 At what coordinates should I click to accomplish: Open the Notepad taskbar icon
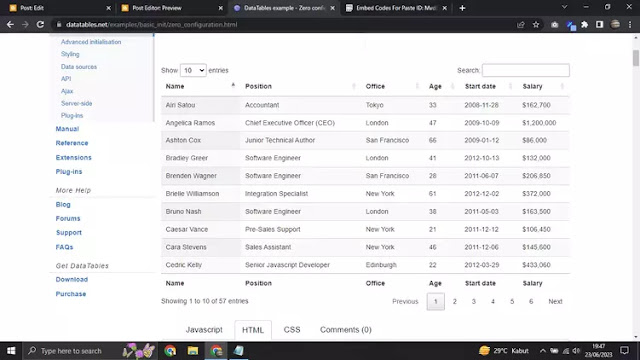pyautogui.click(x=238, y=351)
